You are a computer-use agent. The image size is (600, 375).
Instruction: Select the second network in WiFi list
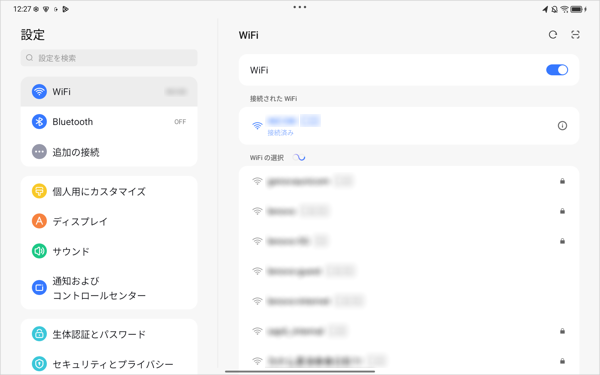409,211
